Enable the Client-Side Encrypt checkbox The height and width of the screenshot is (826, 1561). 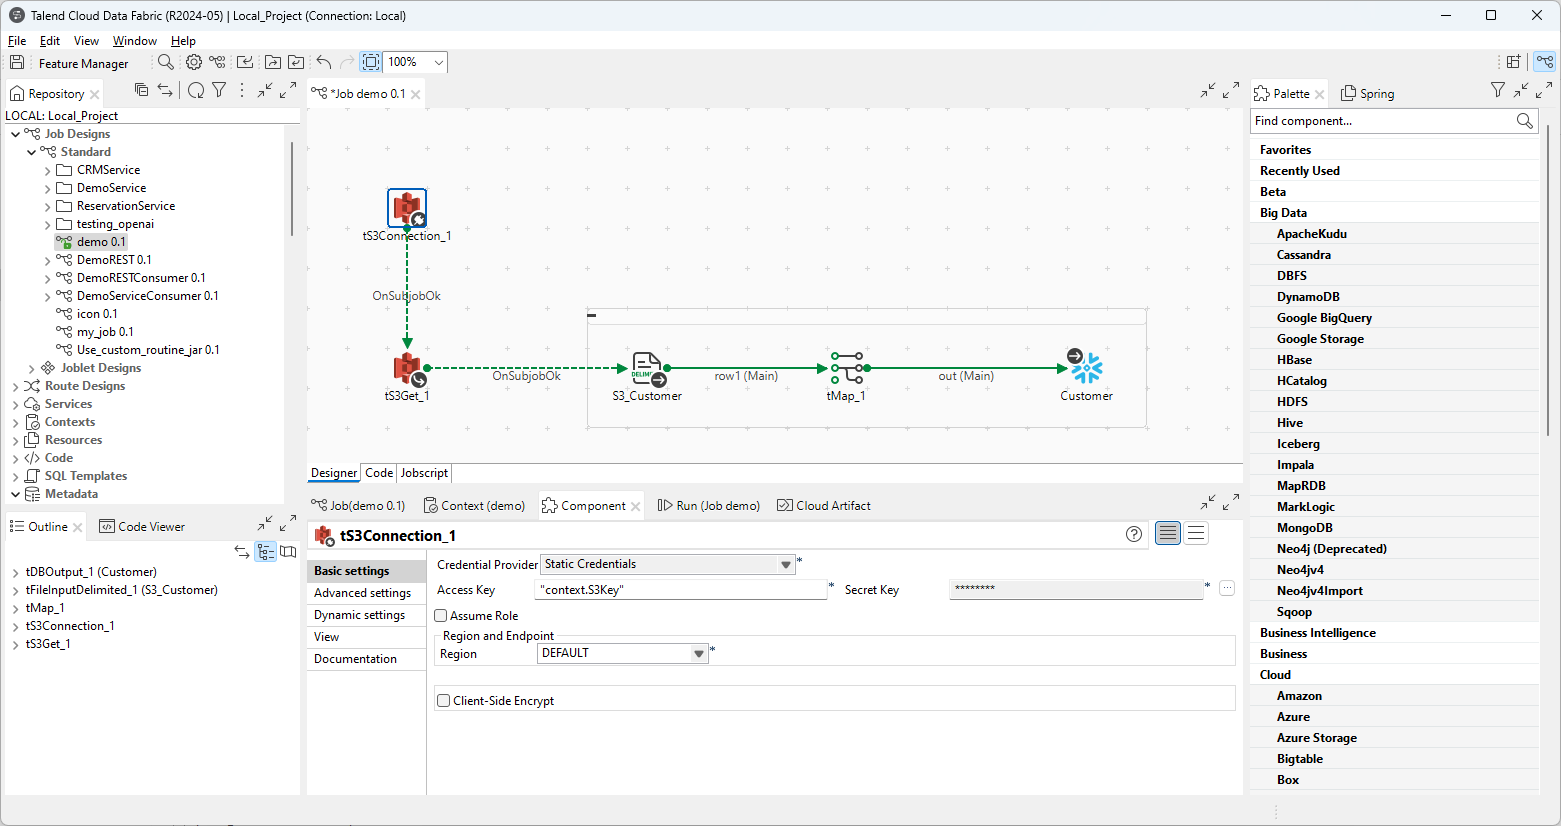[444, 701]
